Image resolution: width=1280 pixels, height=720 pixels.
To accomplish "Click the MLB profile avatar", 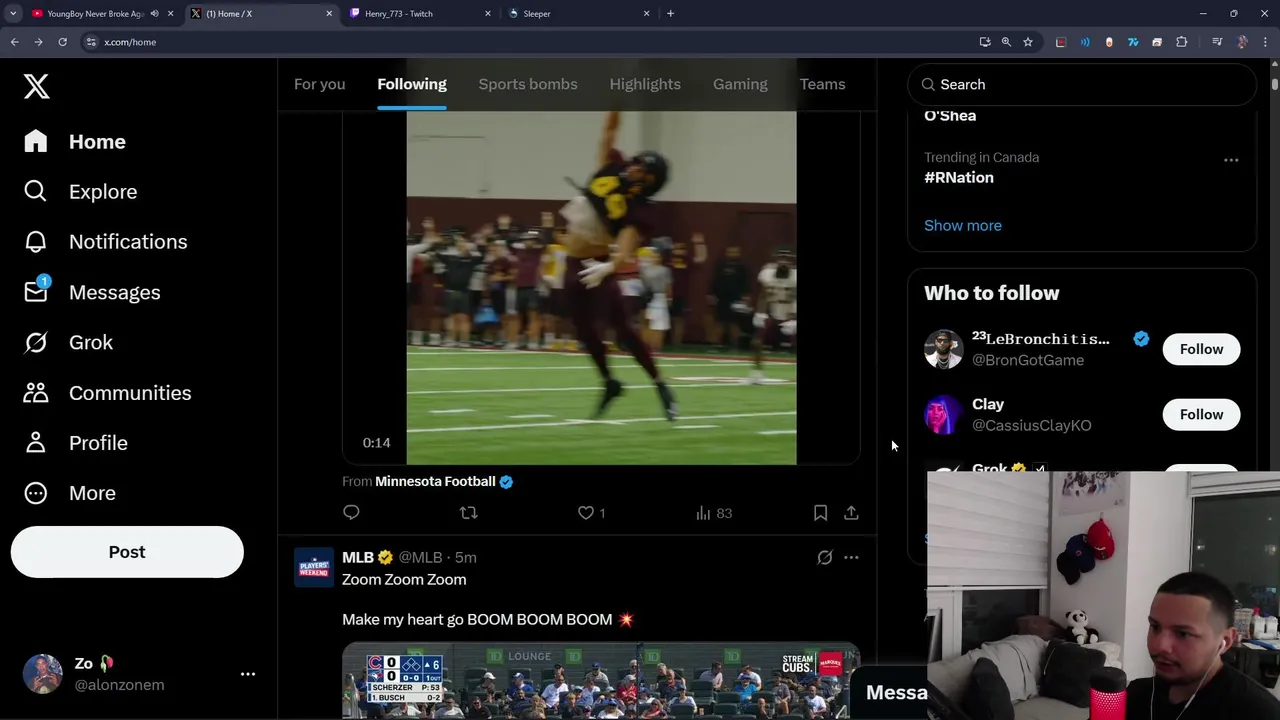I will point(314,567).
